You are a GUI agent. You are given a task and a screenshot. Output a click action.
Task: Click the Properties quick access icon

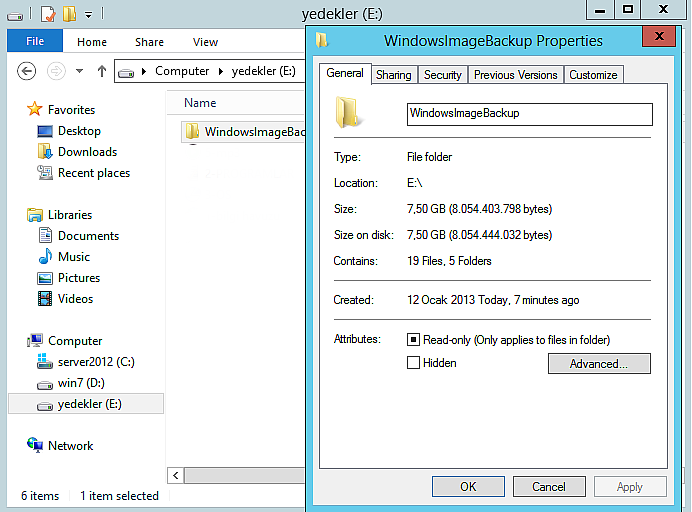click(48, 14)
